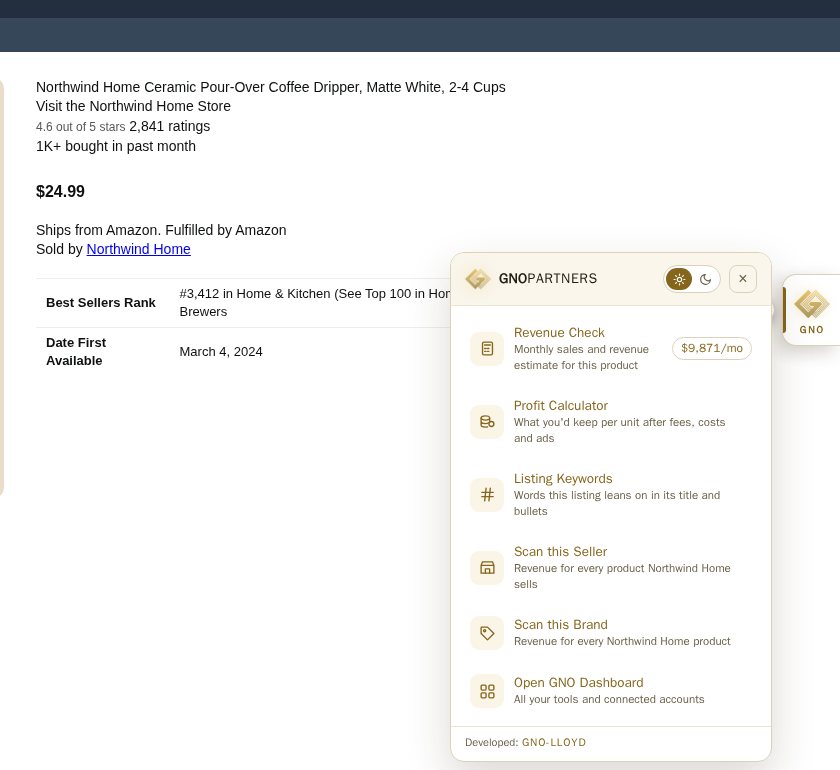840x770 pixels.
Task: Click GNOPARTNERS brand name in header
Action: tap(548, 279)
